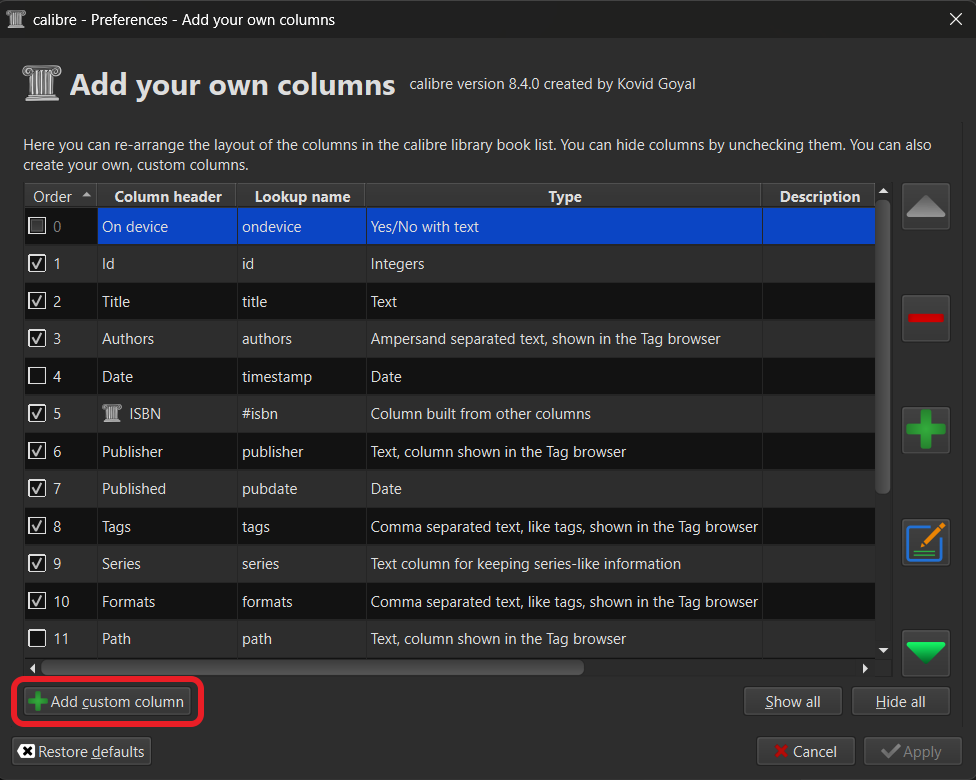Image resolution: width=976 pixels, height=780 pixels.
Task: Enable the Path column checkbox
Action: pos(37,638)
